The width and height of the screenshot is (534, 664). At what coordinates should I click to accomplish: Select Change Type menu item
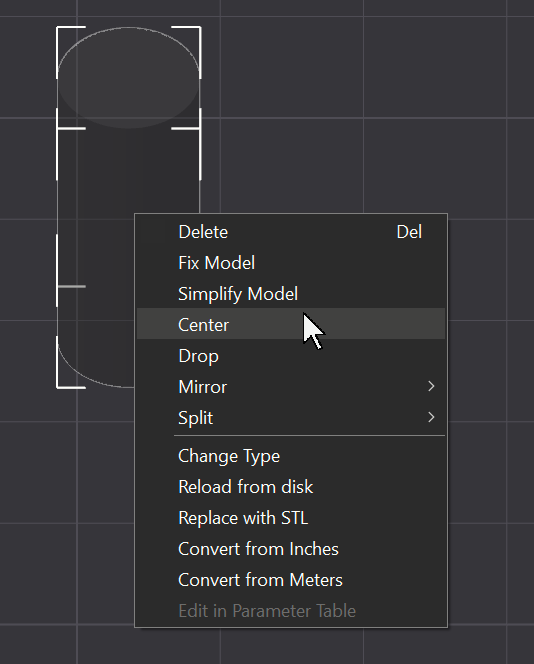pyautogui.click(x=291, y=456)
